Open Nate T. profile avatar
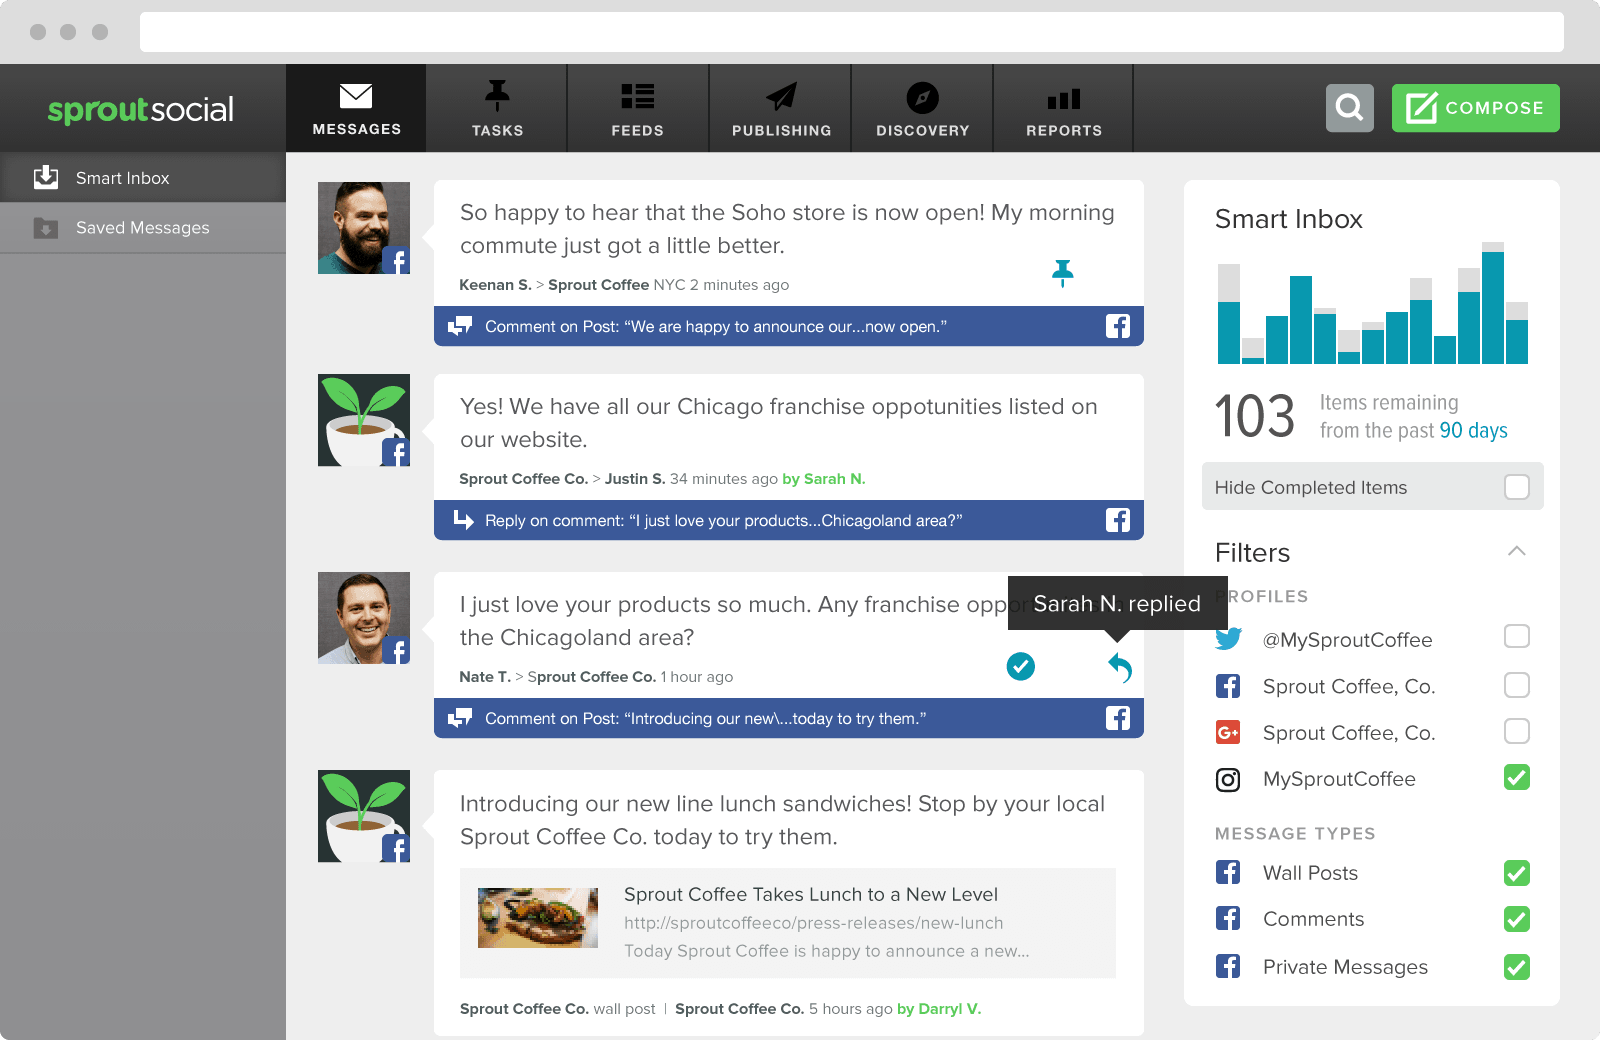This screenshot has height=1040, width=1600. (364, 618)
